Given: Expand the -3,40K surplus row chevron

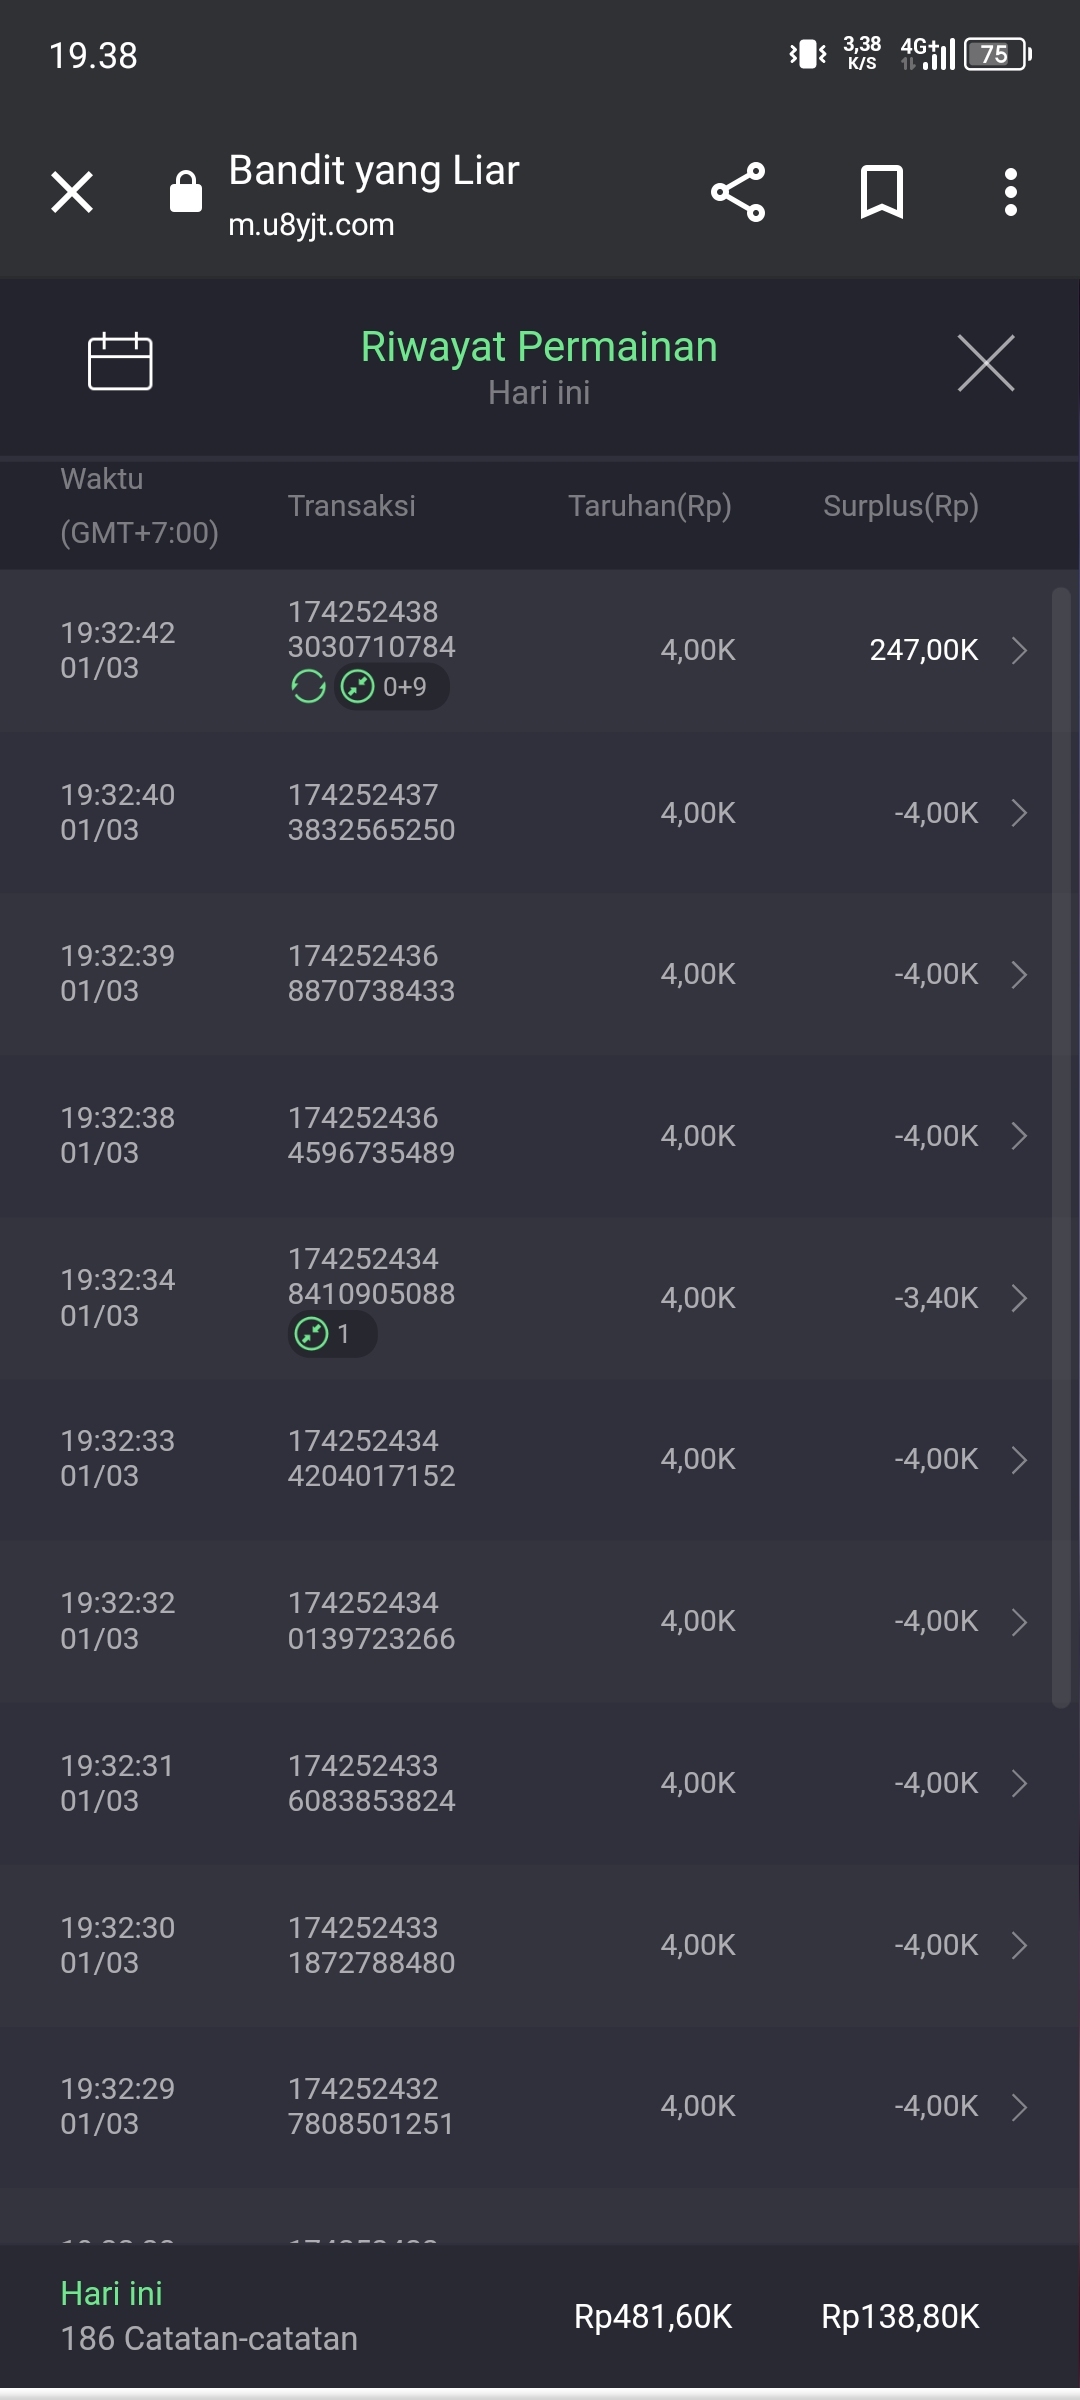Looking at the screenshot, I should point(1019,1298).
